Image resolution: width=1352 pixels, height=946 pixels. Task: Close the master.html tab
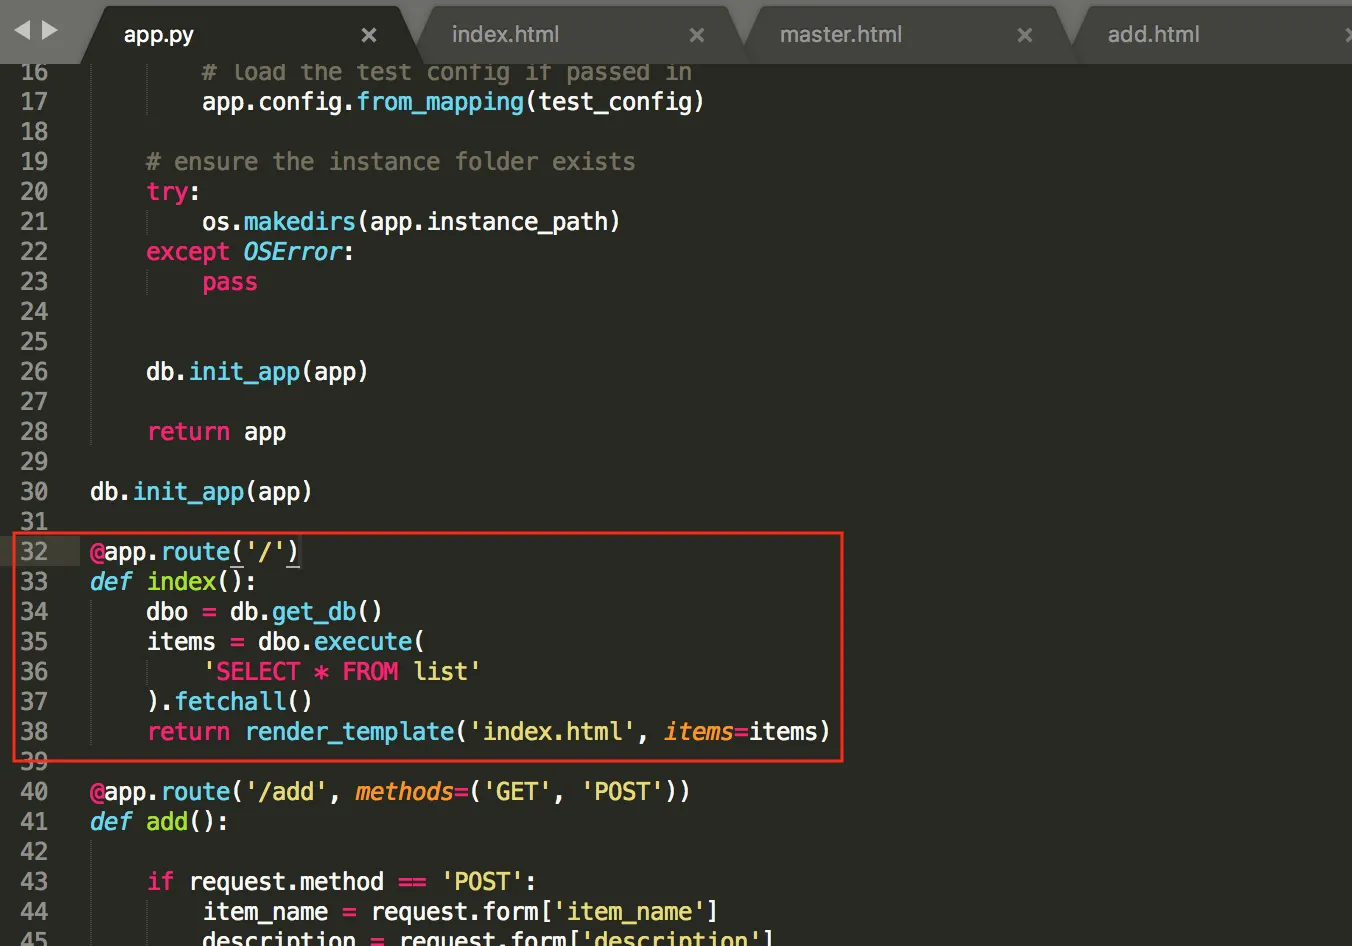(x=1025, y=35)
